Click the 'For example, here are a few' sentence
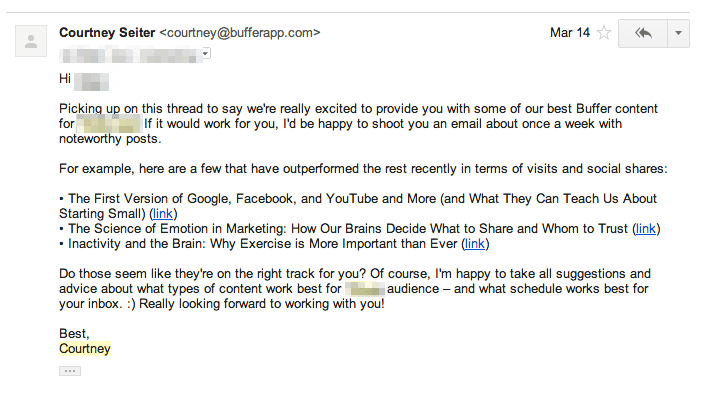Image resolution: width=701 pixels, height=393 pixels. pos(363,169)
